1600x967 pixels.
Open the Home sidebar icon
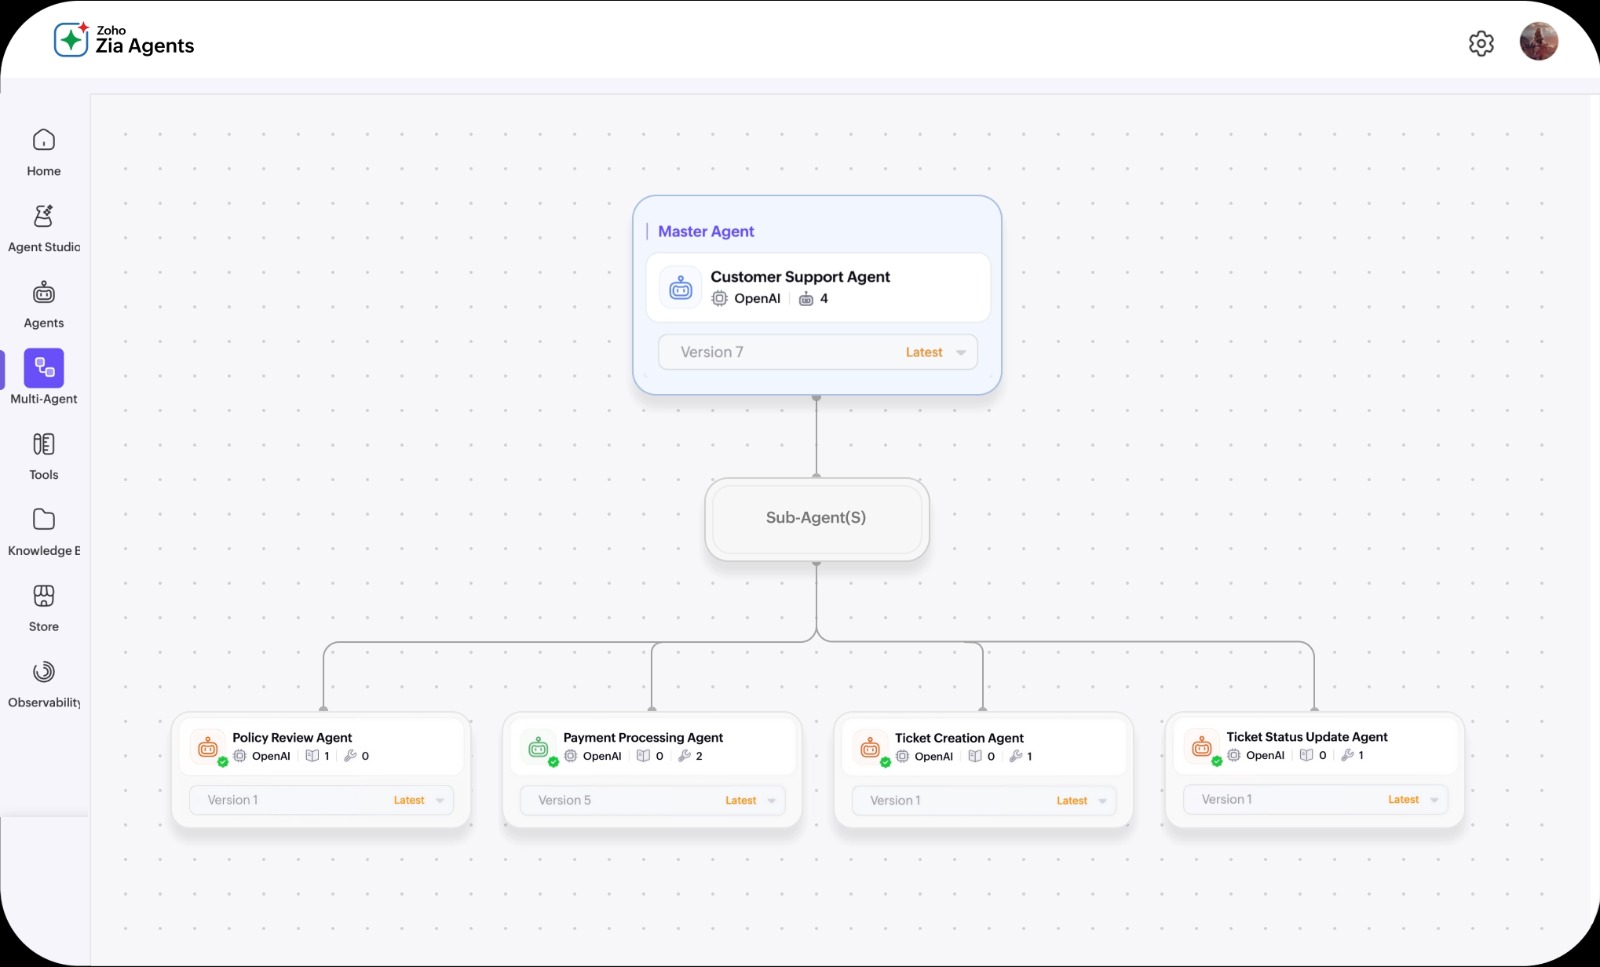[44, 140]
